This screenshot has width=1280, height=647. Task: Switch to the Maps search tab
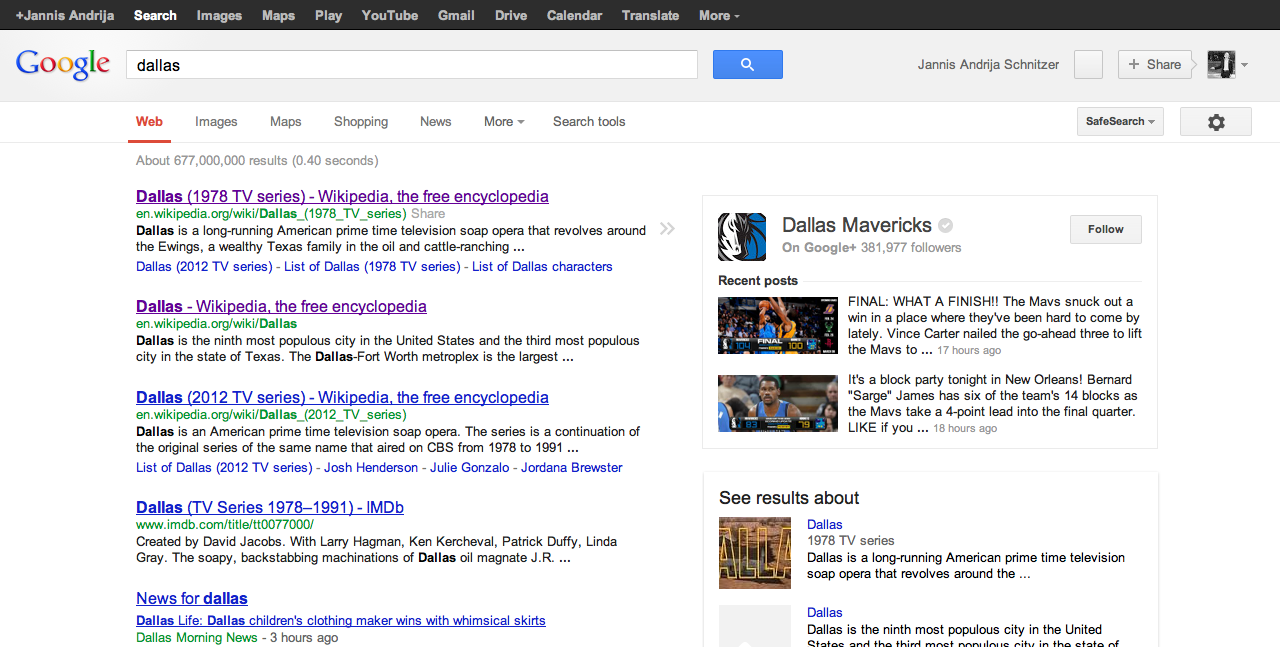click(x=285, y=121)
